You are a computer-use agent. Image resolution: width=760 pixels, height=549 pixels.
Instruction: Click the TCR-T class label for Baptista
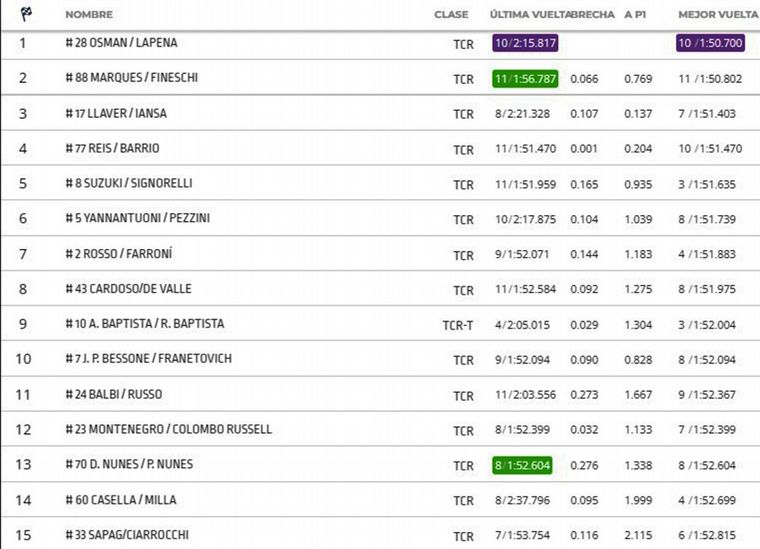pyautogui.click(x=458, y=325)
